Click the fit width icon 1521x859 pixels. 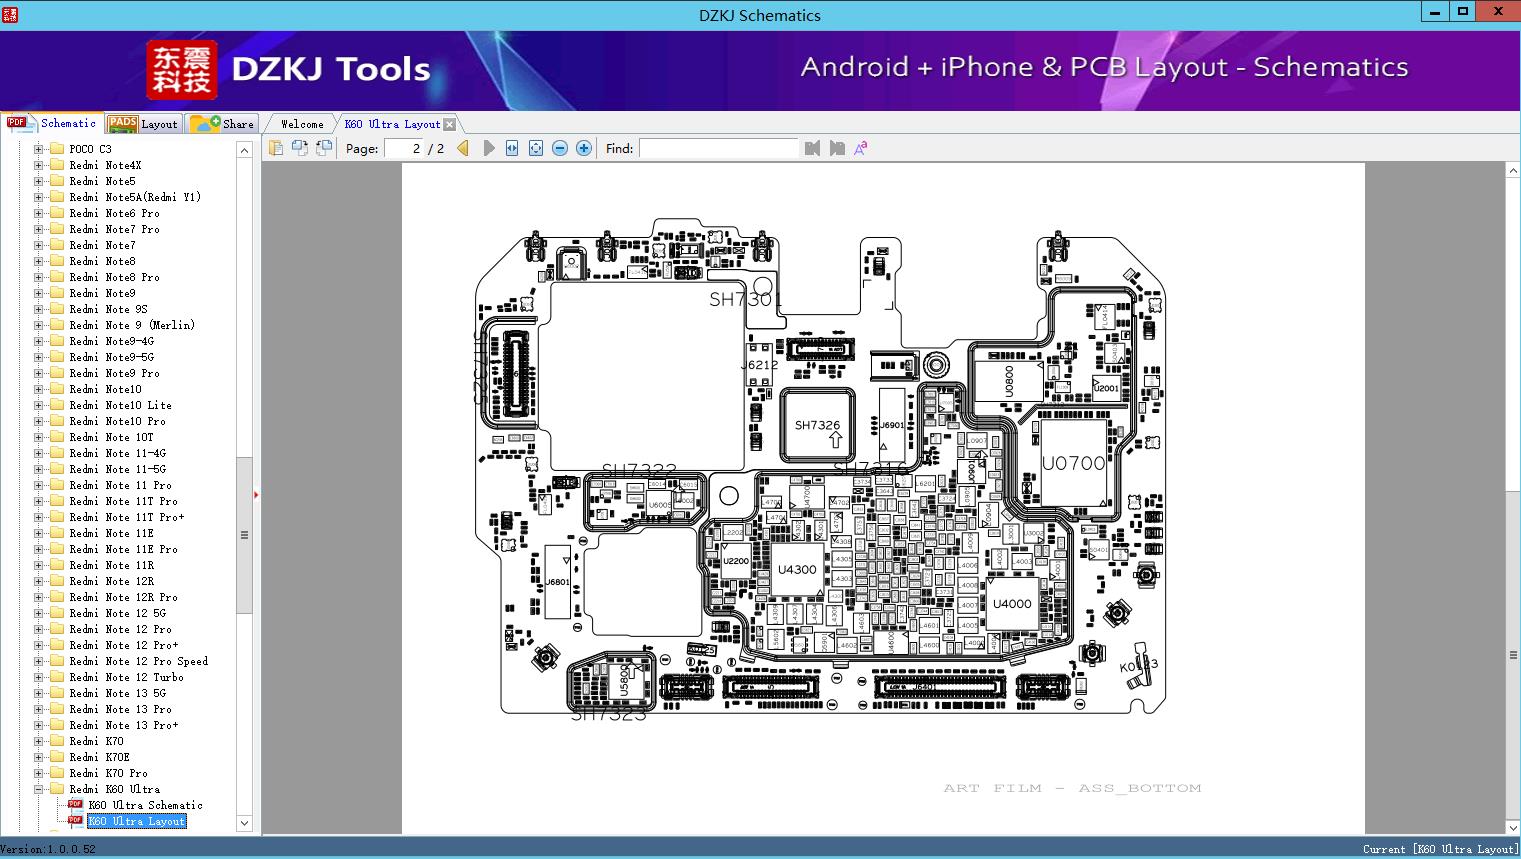point(512,148)
